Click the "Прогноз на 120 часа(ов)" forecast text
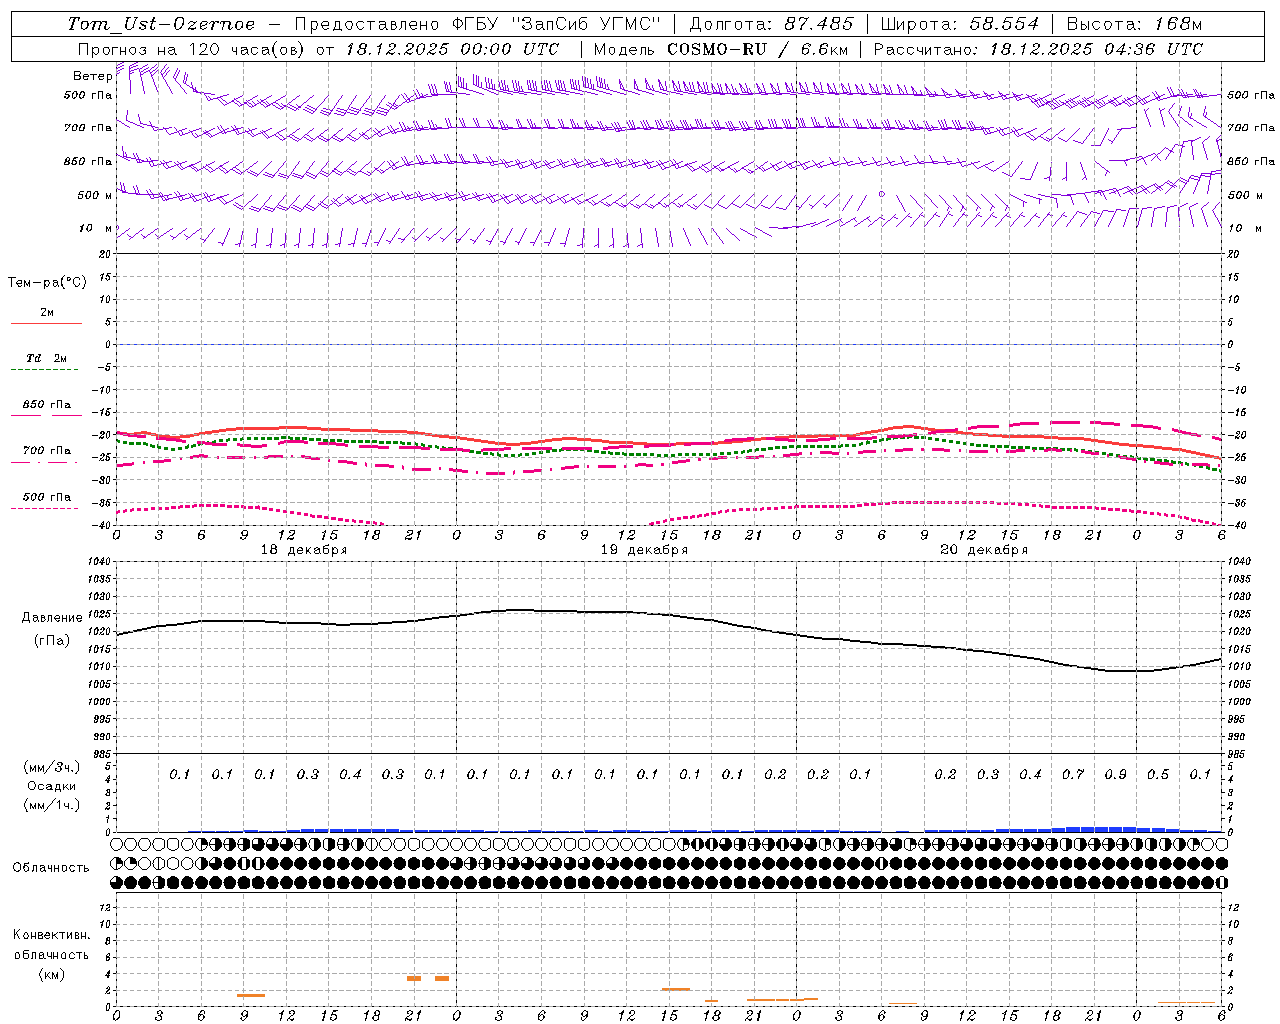 (192, 49)
